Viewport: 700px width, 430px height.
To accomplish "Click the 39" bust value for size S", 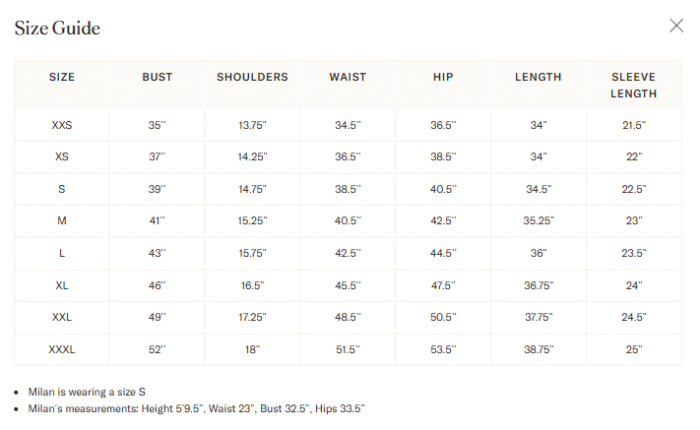I will (157, 189).
